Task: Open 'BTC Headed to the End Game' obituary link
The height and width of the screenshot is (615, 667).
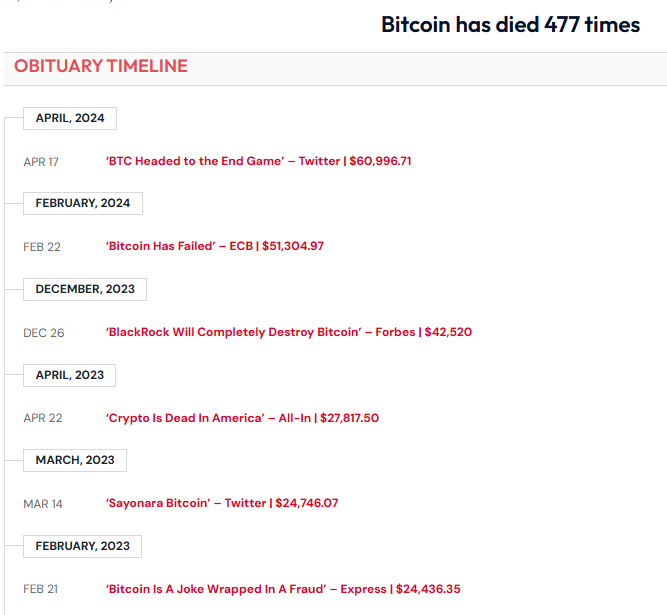Action: (x=259, y=161)
